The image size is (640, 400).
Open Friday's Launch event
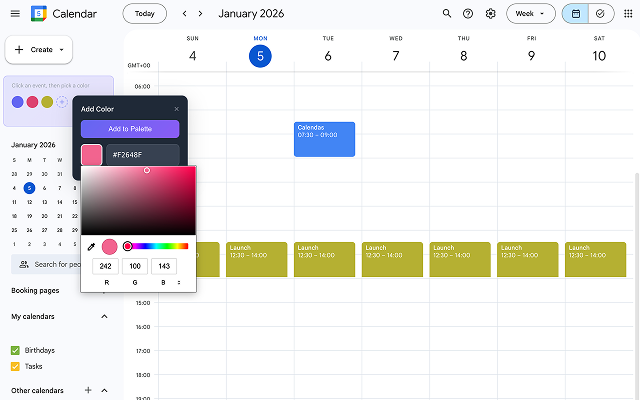point(528,260)
